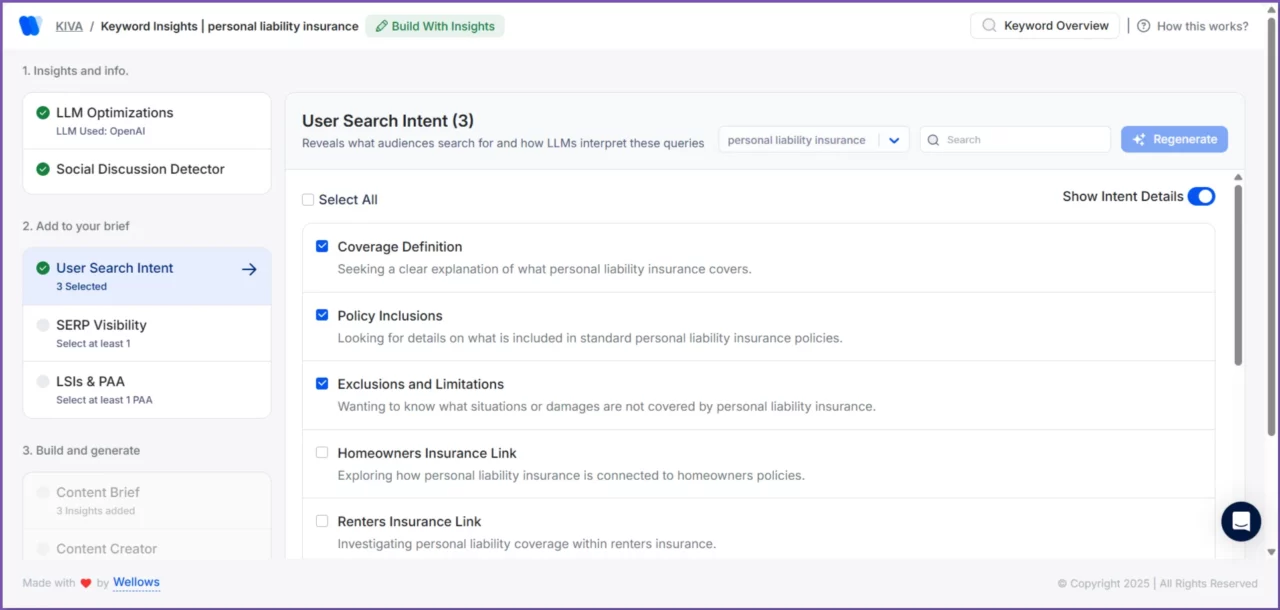The image size is (1280, 610).
Task: Click the heart icon in Made with footer
Action: click(85, 582)
